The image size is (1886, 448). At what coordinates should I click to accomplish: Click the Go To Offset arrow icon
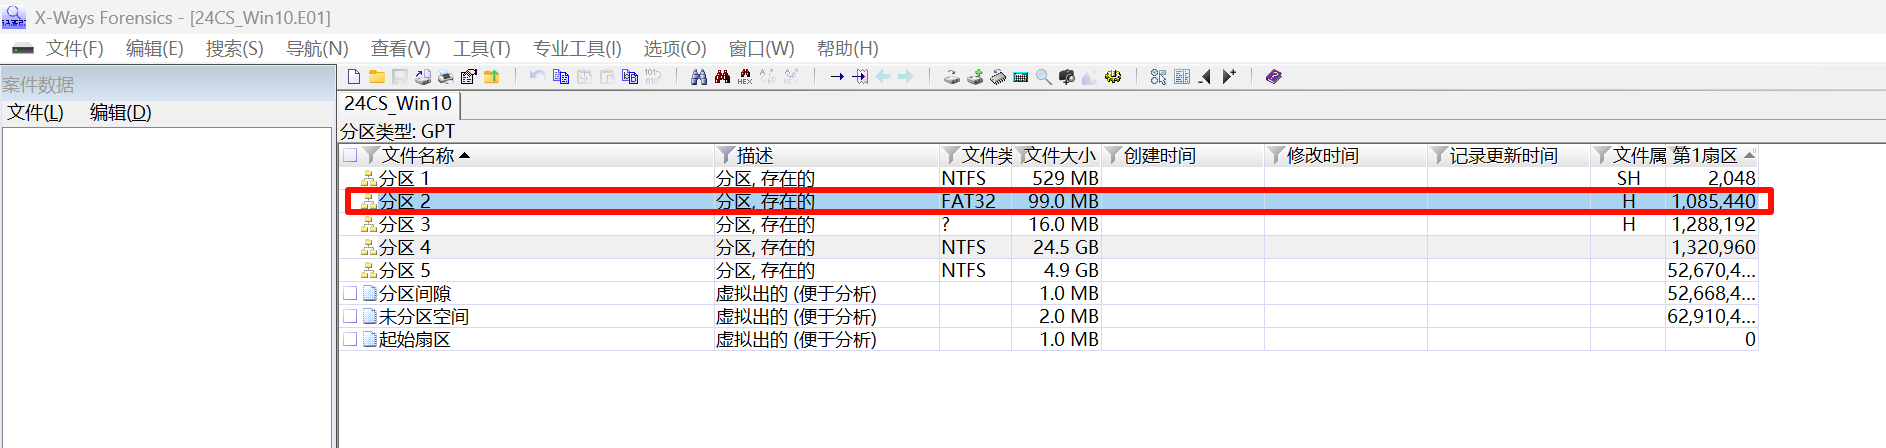coord(837,77)
